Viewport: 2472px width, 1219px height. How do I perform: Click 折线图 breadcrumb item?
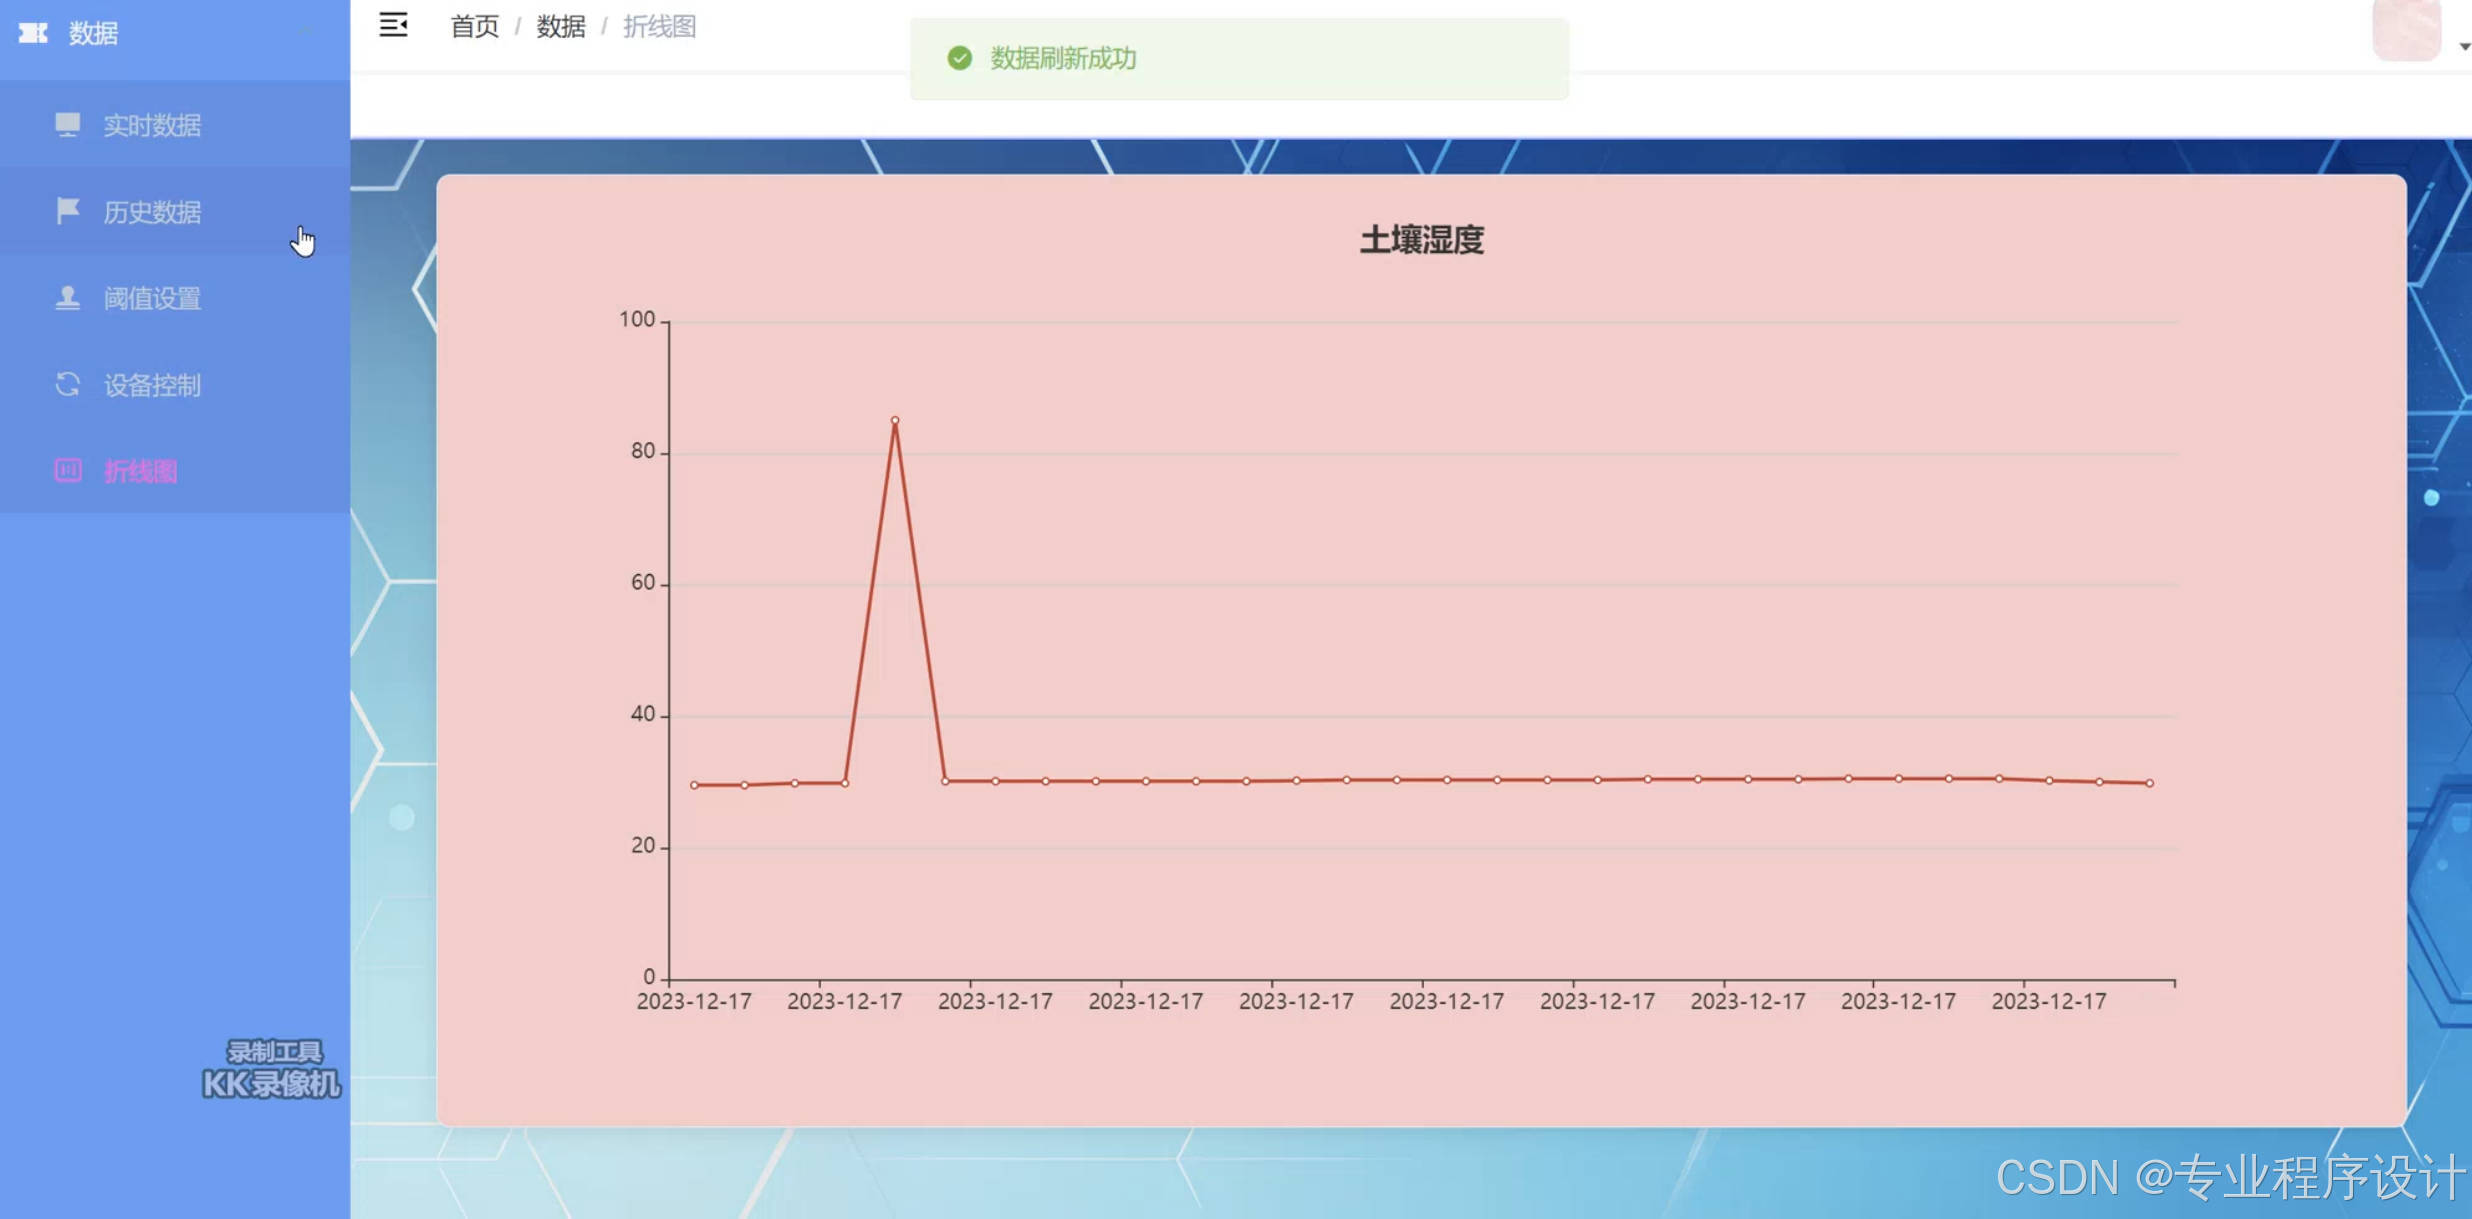[659, 26]
